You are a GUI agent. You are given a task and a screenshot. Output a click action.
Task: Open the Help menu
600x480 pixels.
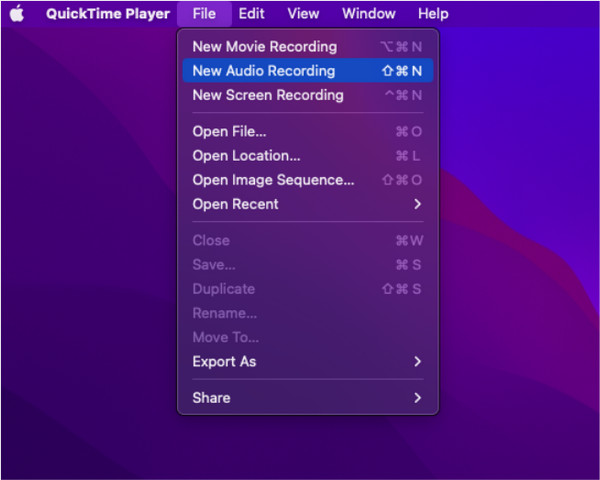coord(433,14)
